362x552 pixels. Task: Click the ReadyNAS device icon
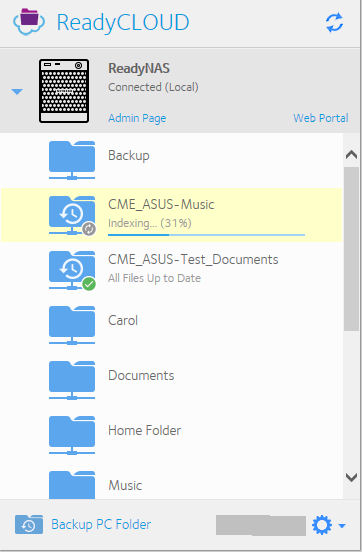64,91
